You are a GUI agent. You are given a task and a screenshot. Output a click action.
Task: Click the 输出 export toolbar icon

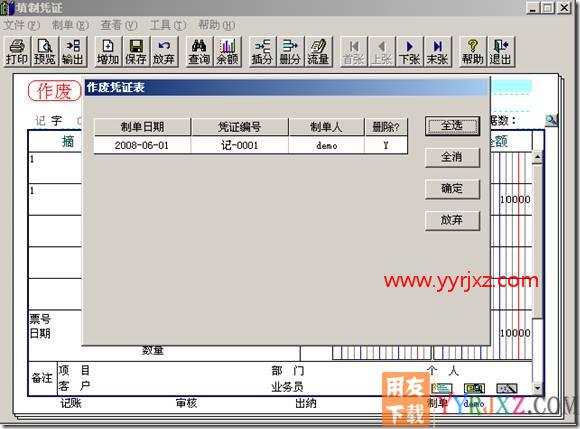pos(73,52)
